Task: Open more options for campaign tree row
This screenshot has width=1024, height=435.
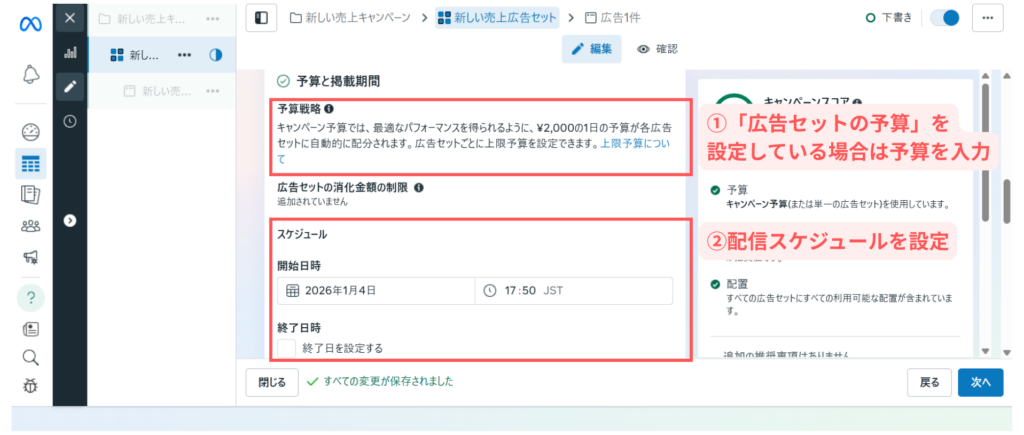Action: coord(213,19)
